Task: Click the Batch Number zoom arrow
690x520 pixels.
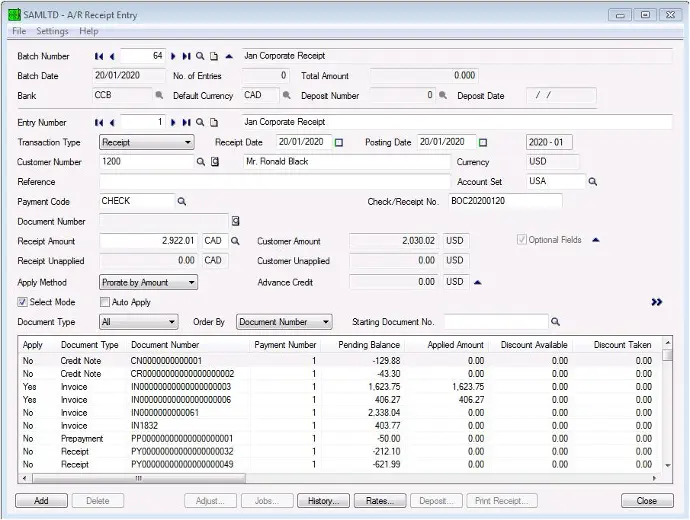Action: [x=229, y=56]
